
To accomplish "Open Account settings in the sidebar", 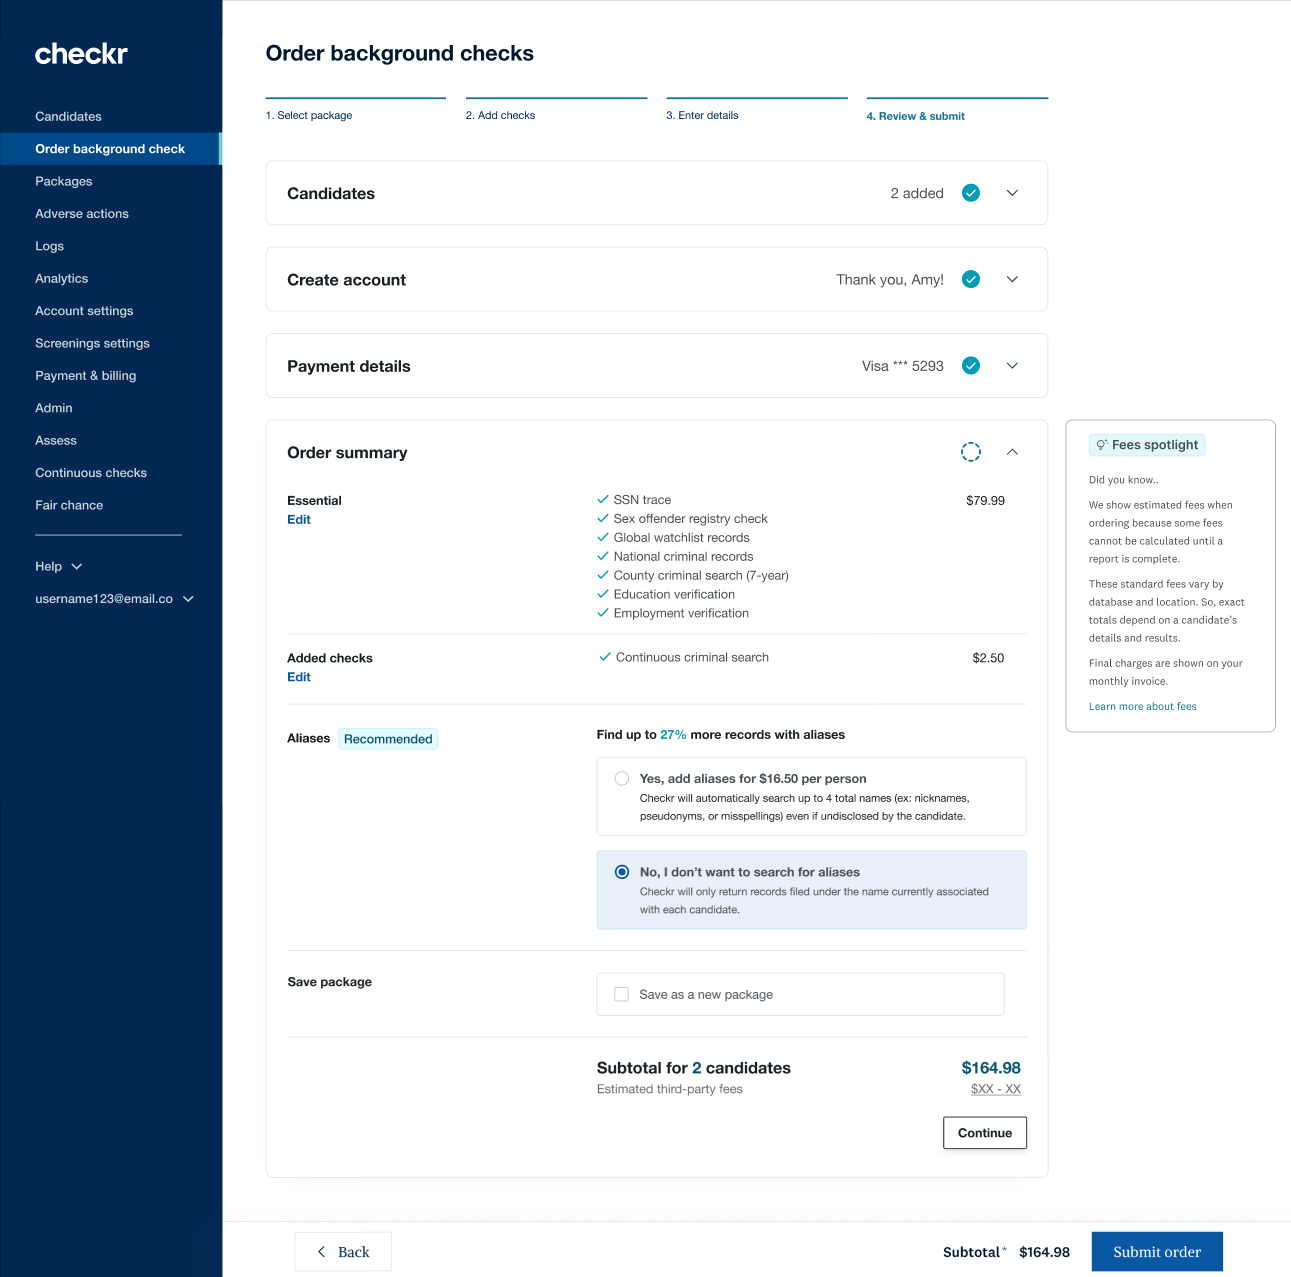I will (x=84, y=311).
